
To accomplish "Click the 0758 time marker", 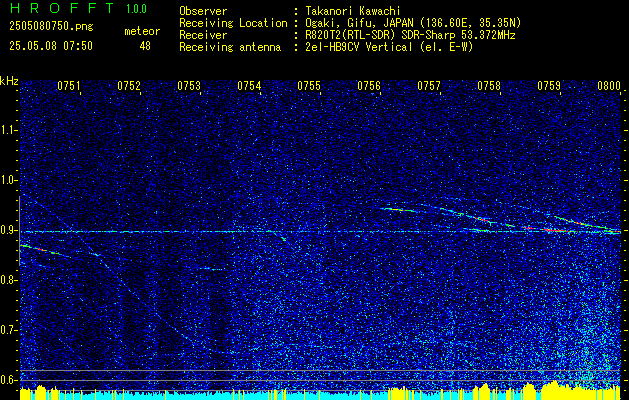I will click(x=489, y=86).
